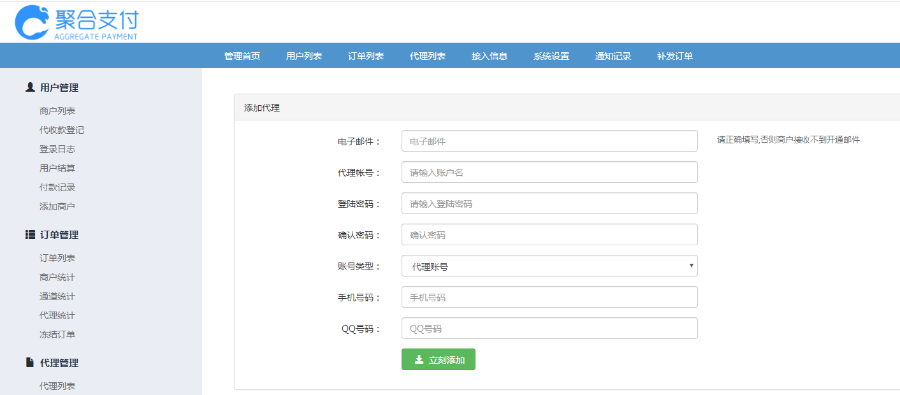Click the 订单管理 section heading
This screenshot has height=395, width=900.
point(59,234)
